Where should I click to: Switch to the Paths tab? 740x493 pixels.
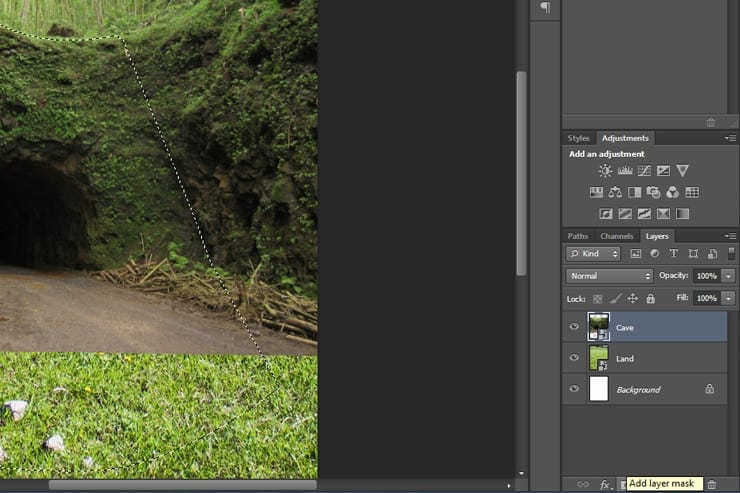click(578, 236)
